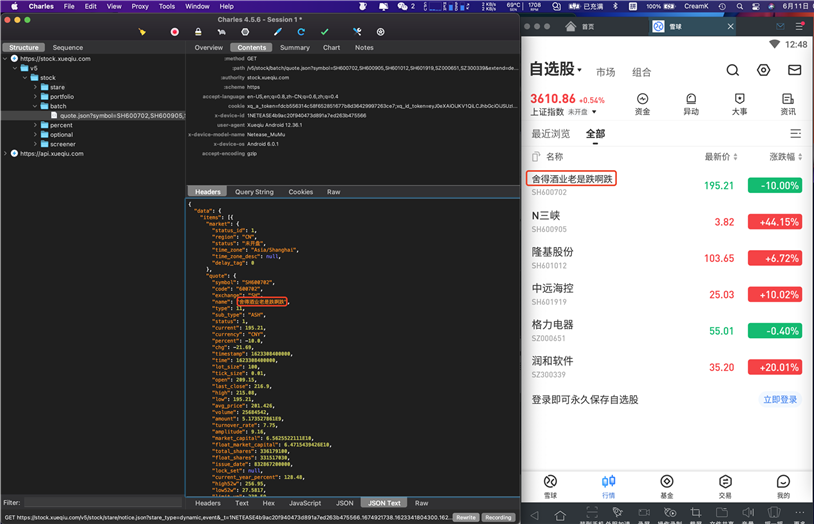
Task: Switch to the 组合 tab
Action: 642,72
